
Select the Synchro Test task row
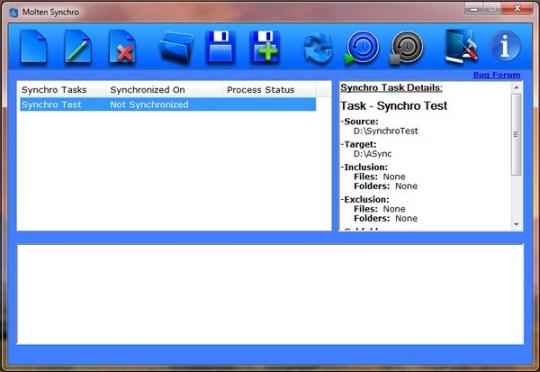pyautogui.click(x=168, y=105)
